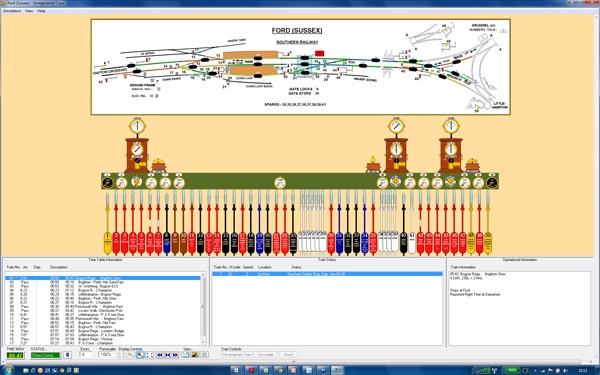Select the highlighted train row in Train Status
This screenshot has width=600, height=375.
327,274
